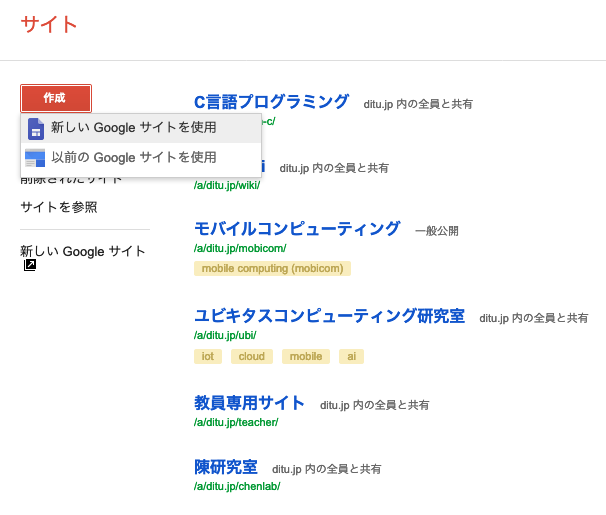Click the mobile computing (mobicom) tag

pyautogui.click(x=272, y=269)
